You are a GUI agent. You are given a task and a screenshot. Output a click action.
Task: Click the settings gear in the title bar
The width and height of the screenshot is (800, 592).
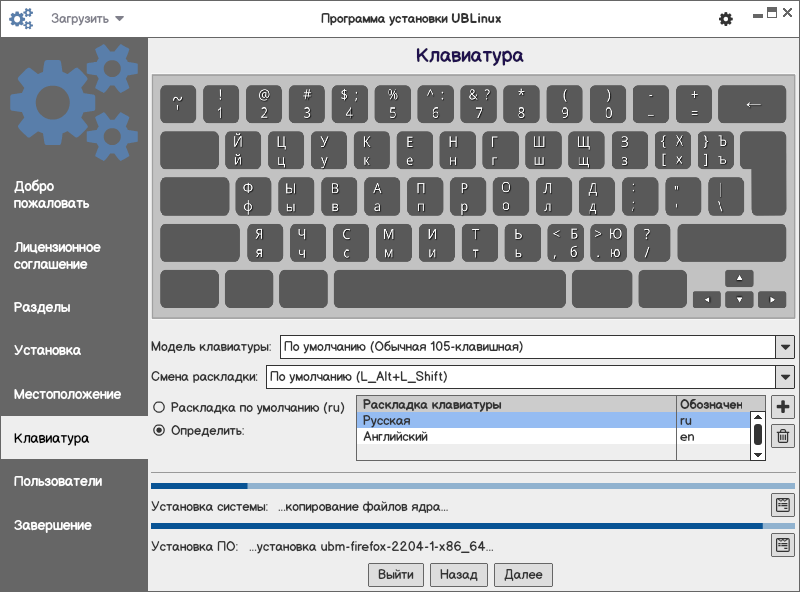726,19
